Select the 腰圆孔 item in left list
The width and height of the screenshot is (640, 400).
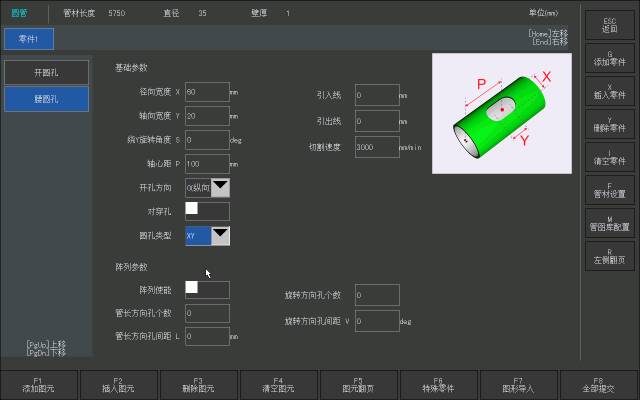(x=46, y=99)
